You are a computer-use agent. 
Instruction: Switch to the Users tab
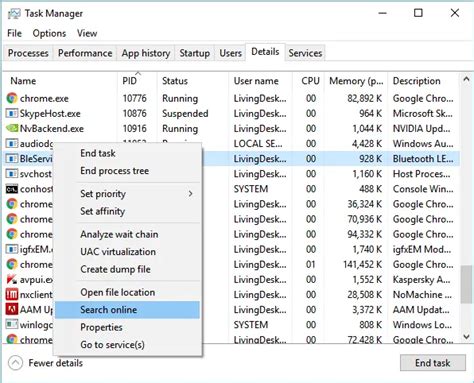tap(230, 53)
